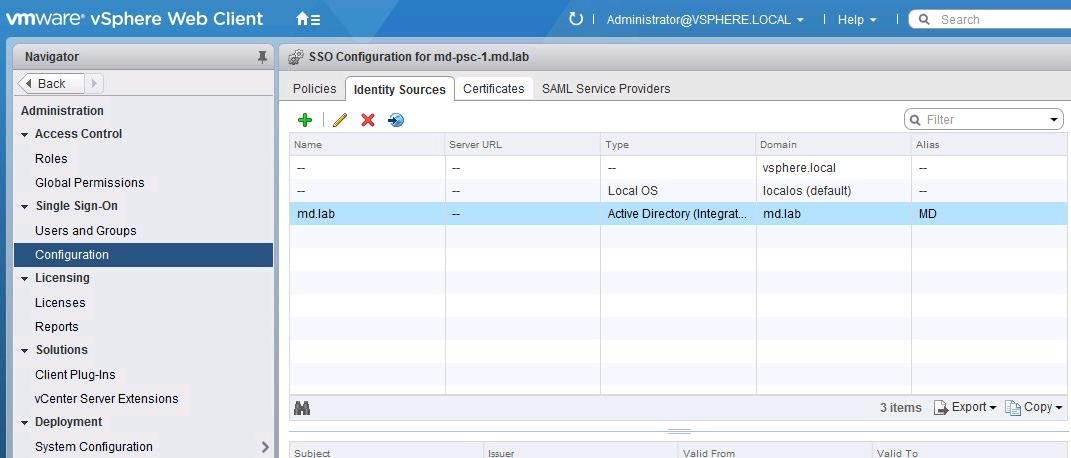Click the home menu icon in header
1071x458 pixels.
(x=308, y=19)
